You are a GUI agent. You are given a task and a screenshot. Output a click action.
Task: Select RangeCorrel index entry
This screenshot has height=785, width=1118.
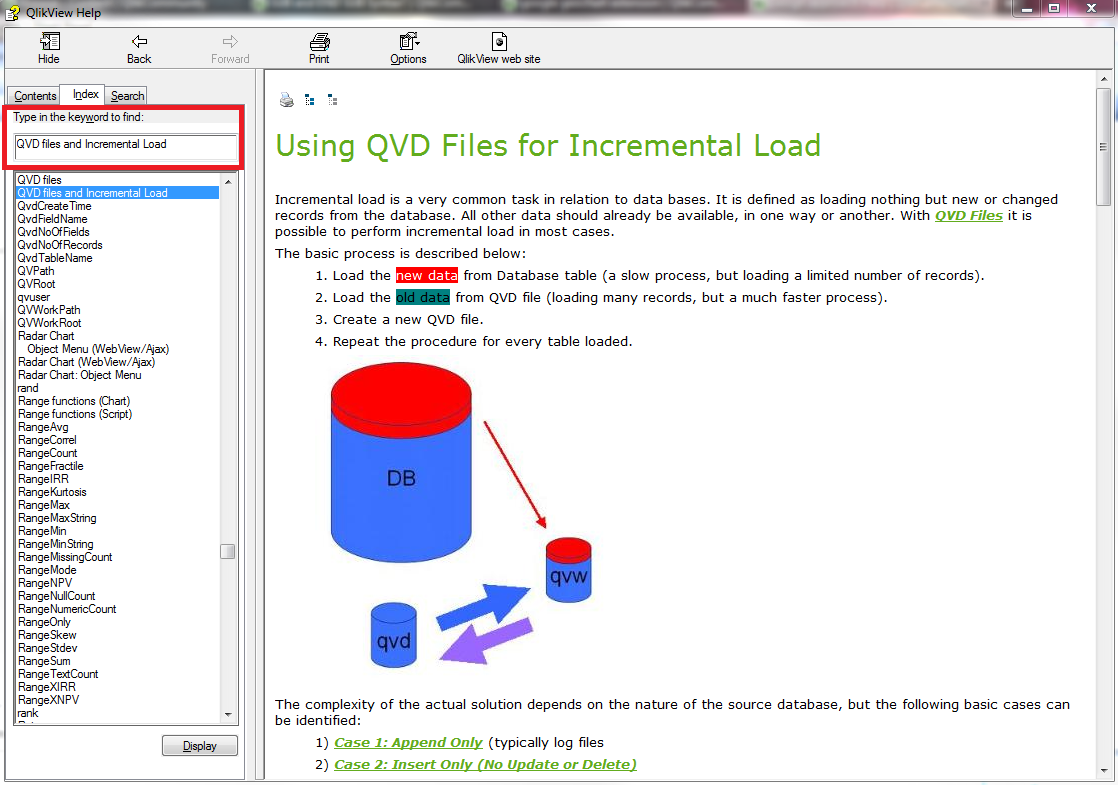(x=47, y=440)
